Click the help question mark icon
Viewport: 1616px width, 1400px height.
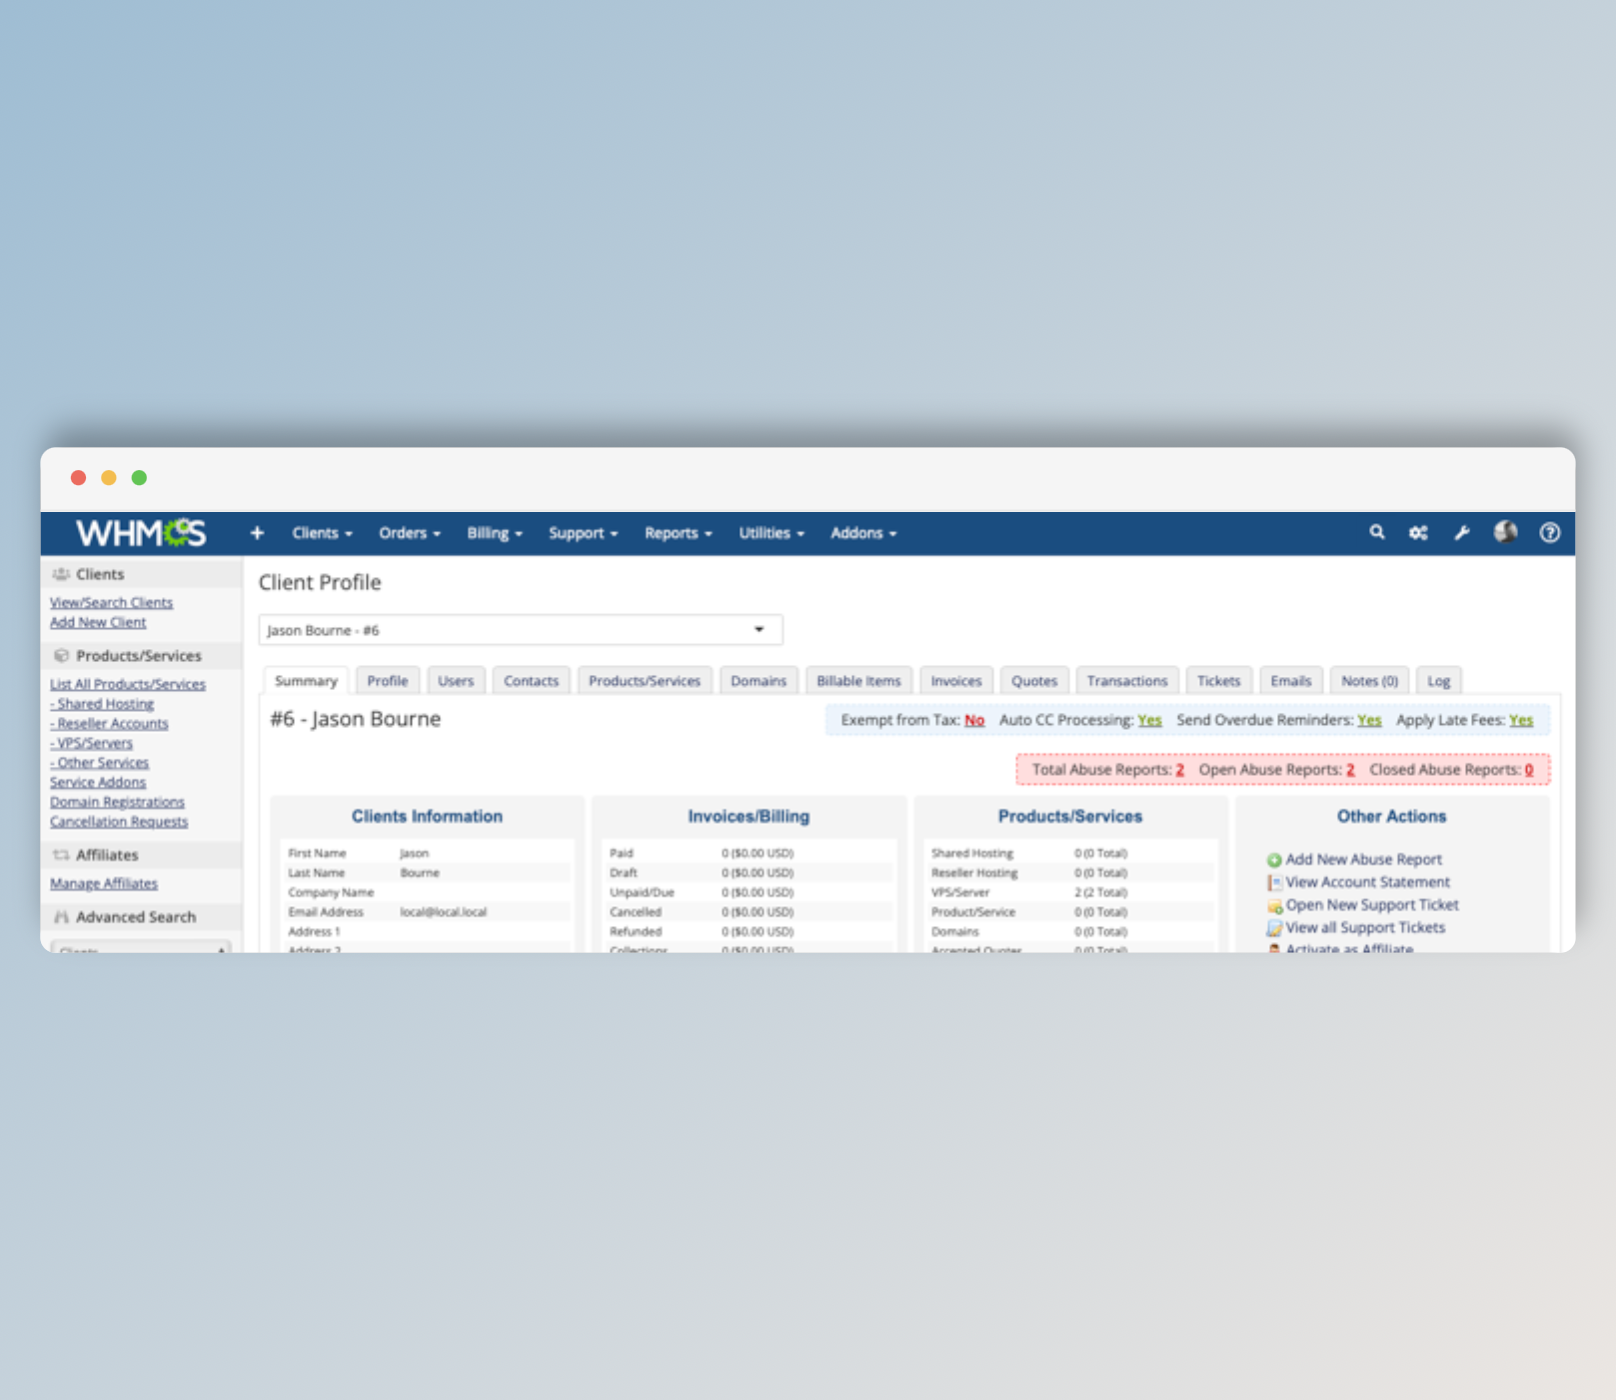[1549, 533]
